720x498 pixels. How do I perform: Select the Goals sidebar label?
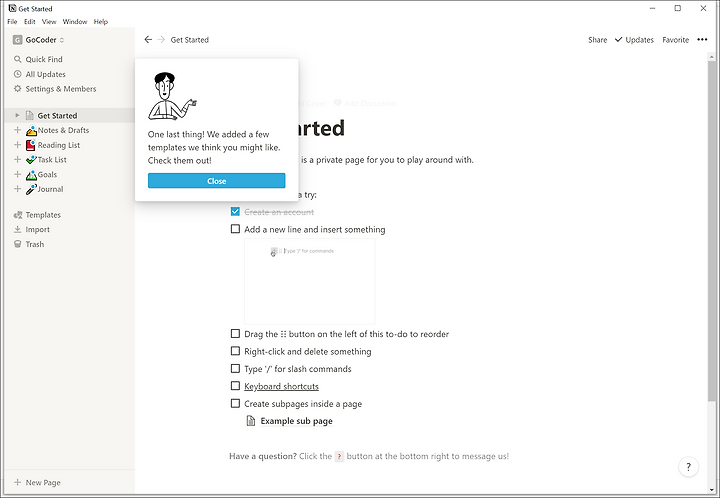[47, 174]
